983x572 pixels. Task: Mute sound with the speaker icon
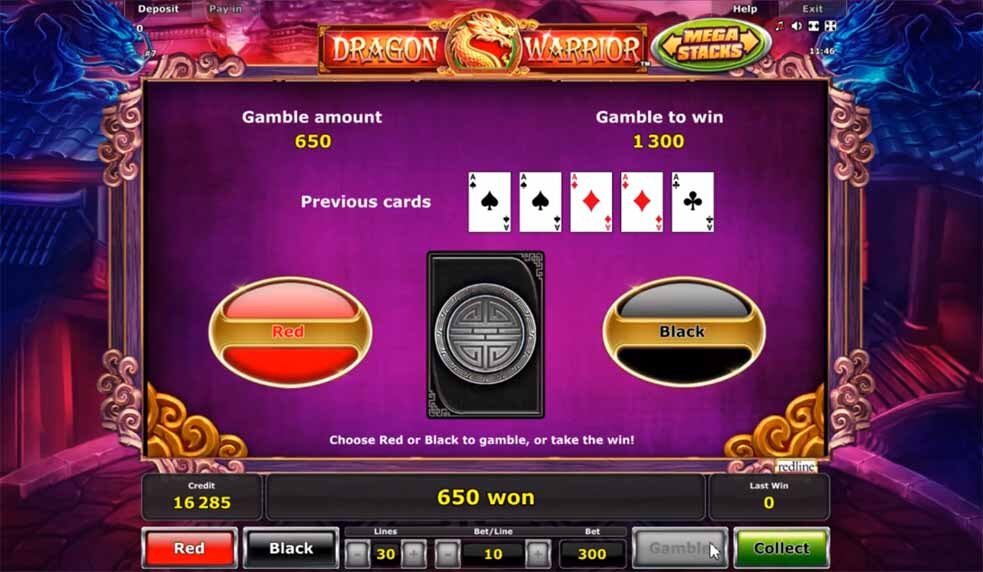[796, 26]
